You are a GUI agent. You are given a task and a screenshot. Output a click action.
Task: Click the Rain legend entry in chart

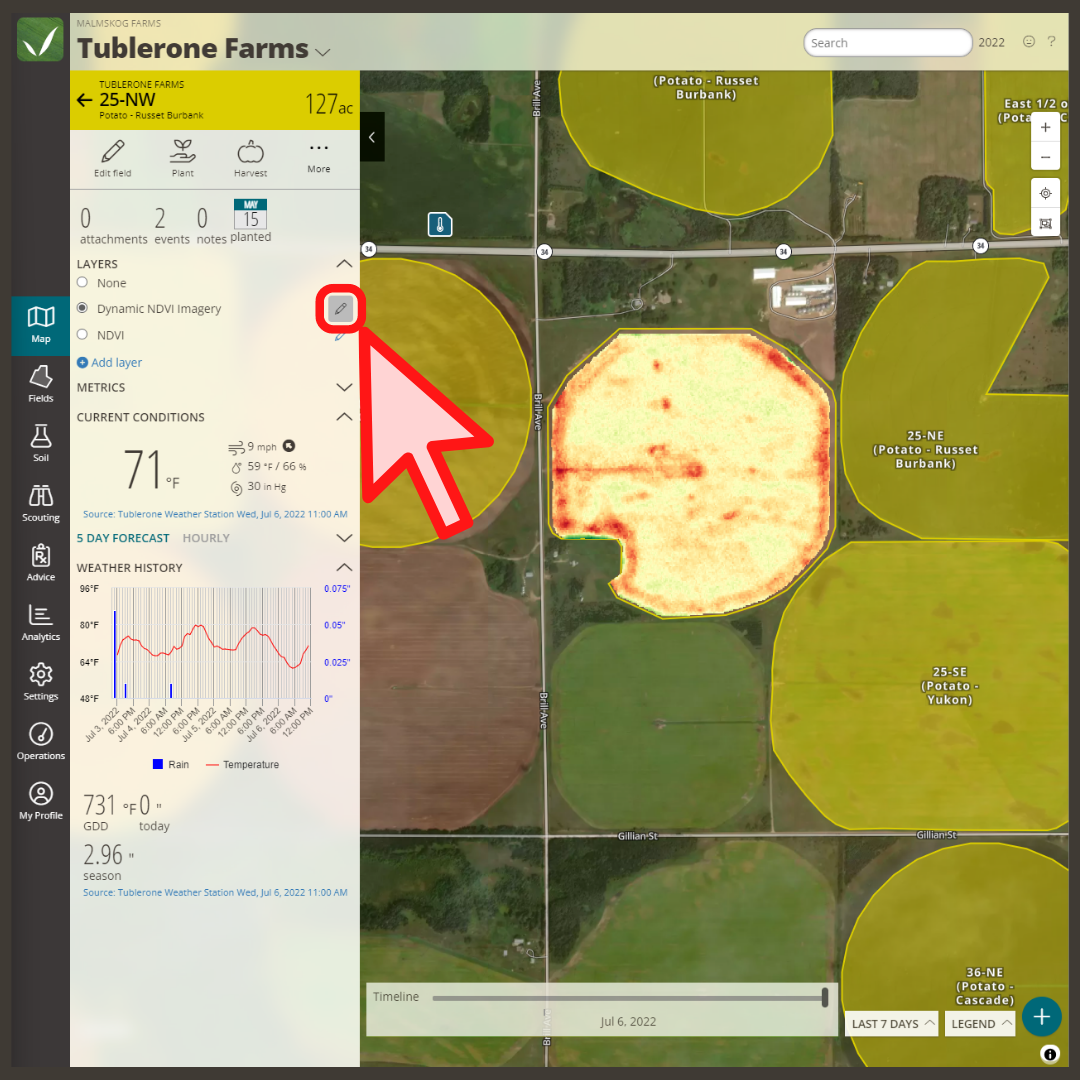tap(170, 765)
